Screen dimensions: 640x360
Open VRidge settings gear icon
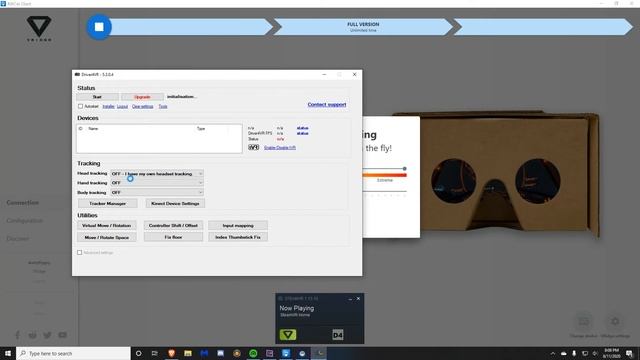click(x=615, y=322)
